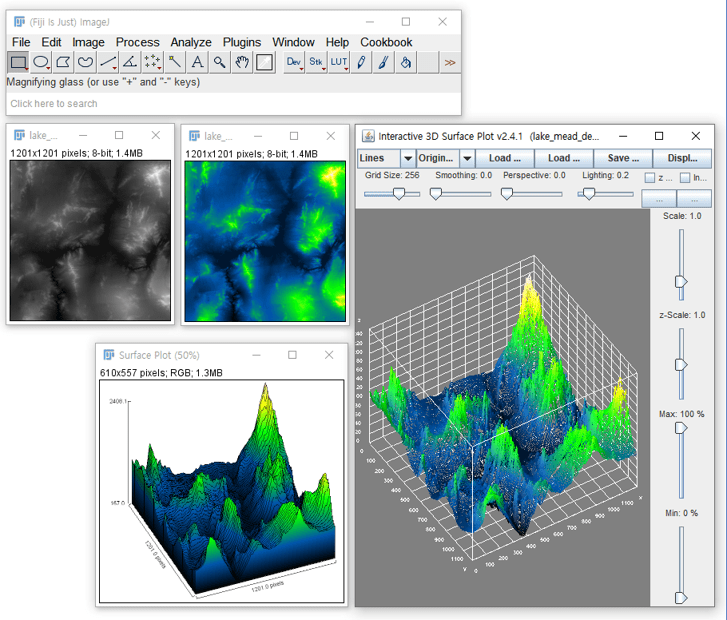727x620 pixels.
Task: Click the Smoothing slider handle
Action: (435, 194)
